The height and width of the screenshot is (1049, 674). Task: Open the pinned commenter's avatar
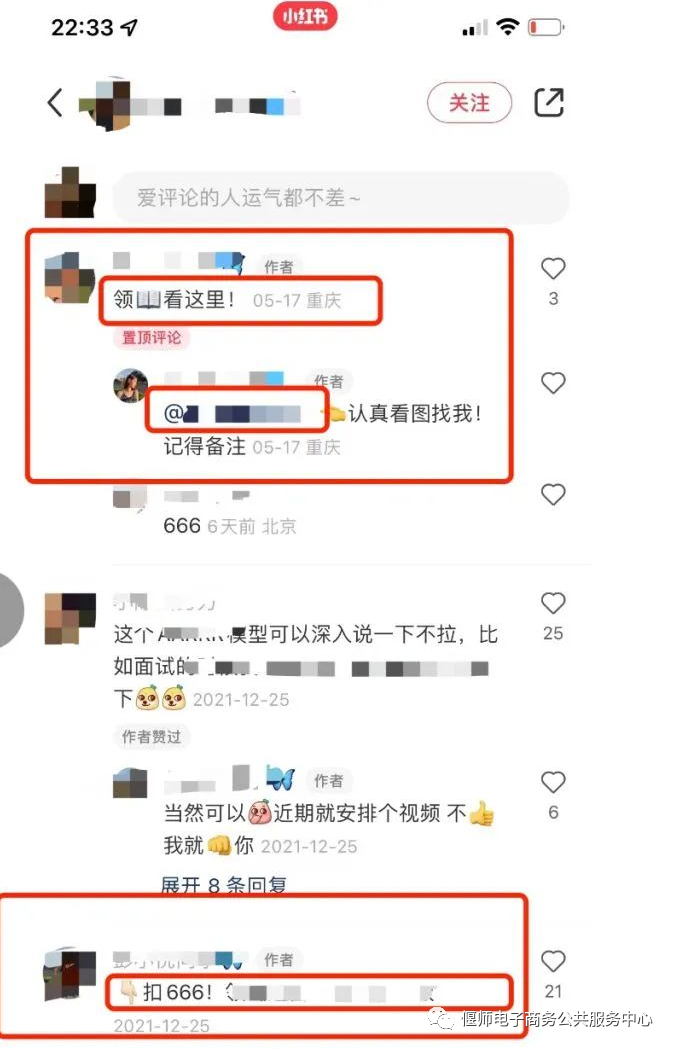pyautogui.click(x=70, y=278)
